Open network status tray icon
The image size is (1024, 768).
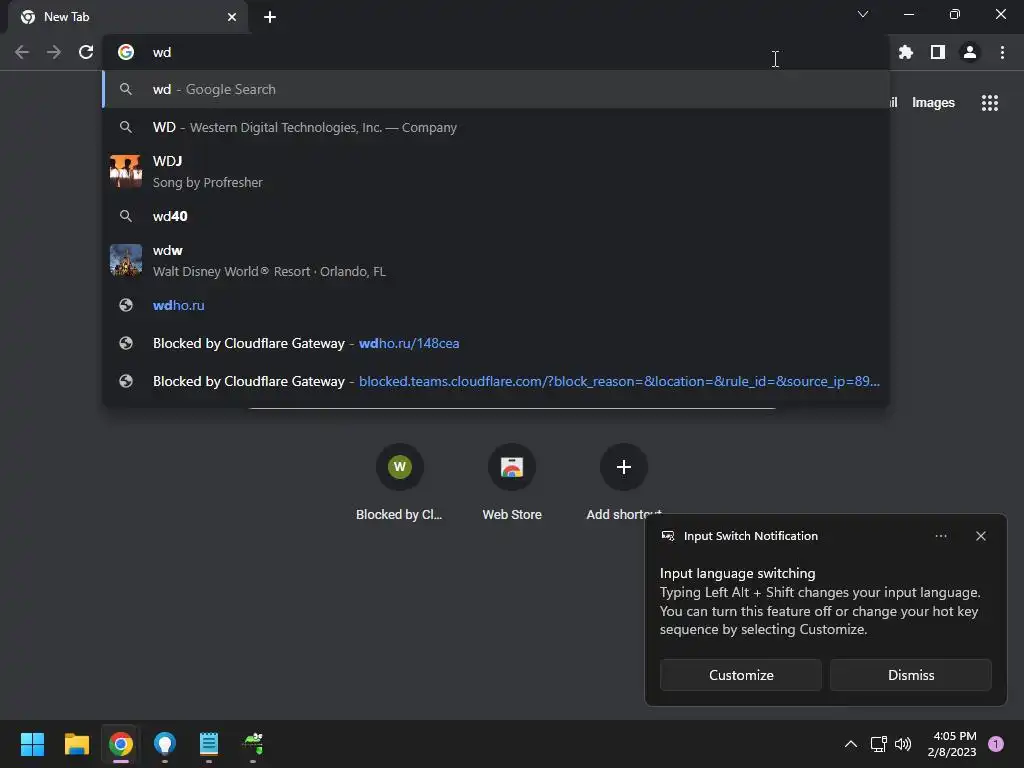pyautogui.click(x=878, y=744)
